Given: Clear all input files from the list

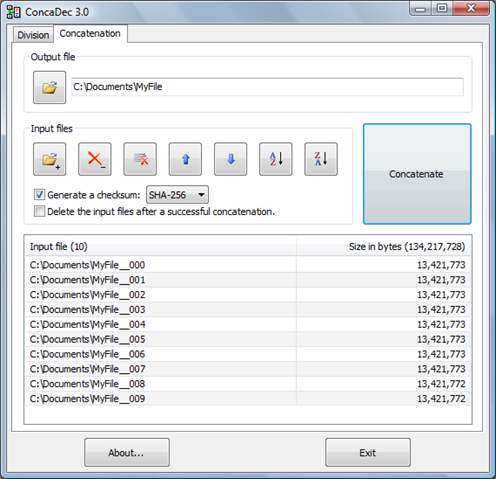Looking at the screenshot, I should point(140,159).
